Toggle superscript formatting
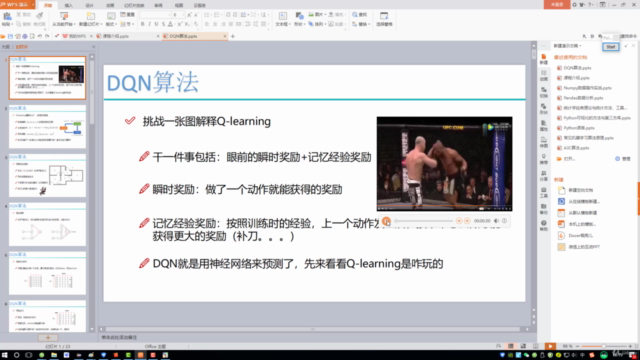The width and height of the screenshot is (640, 360). (x=179, y=24)
